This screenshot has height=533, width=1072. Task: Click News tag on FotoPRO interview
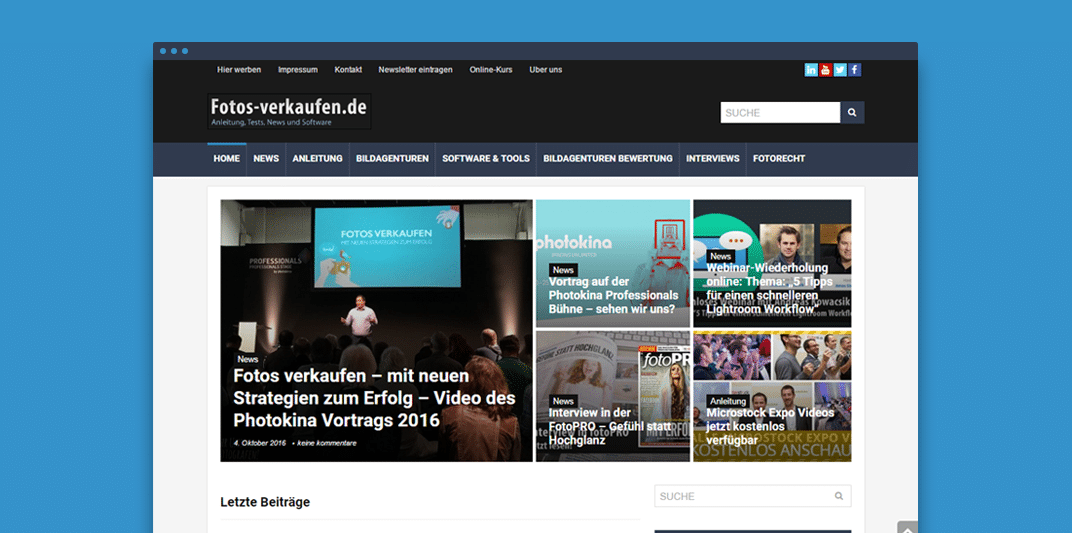coord(563,401)
